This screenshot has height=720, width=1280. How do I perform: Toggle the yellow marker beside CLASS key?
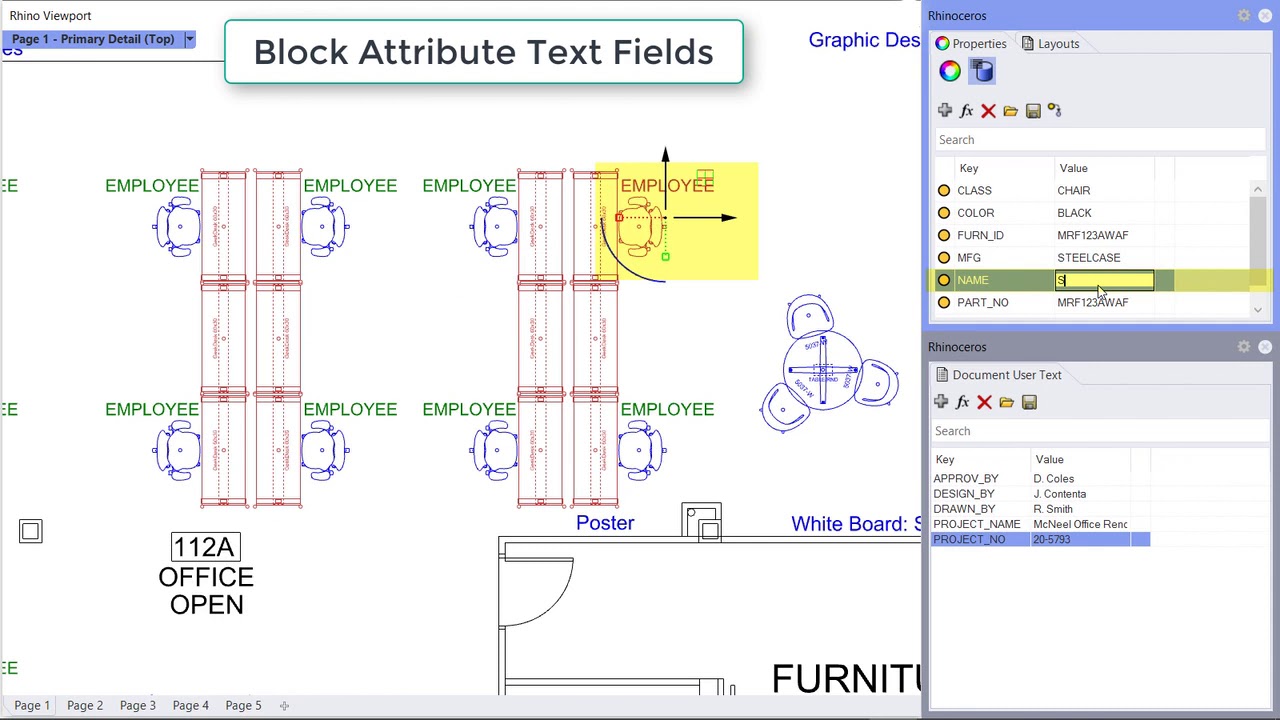tap(944, 190)
